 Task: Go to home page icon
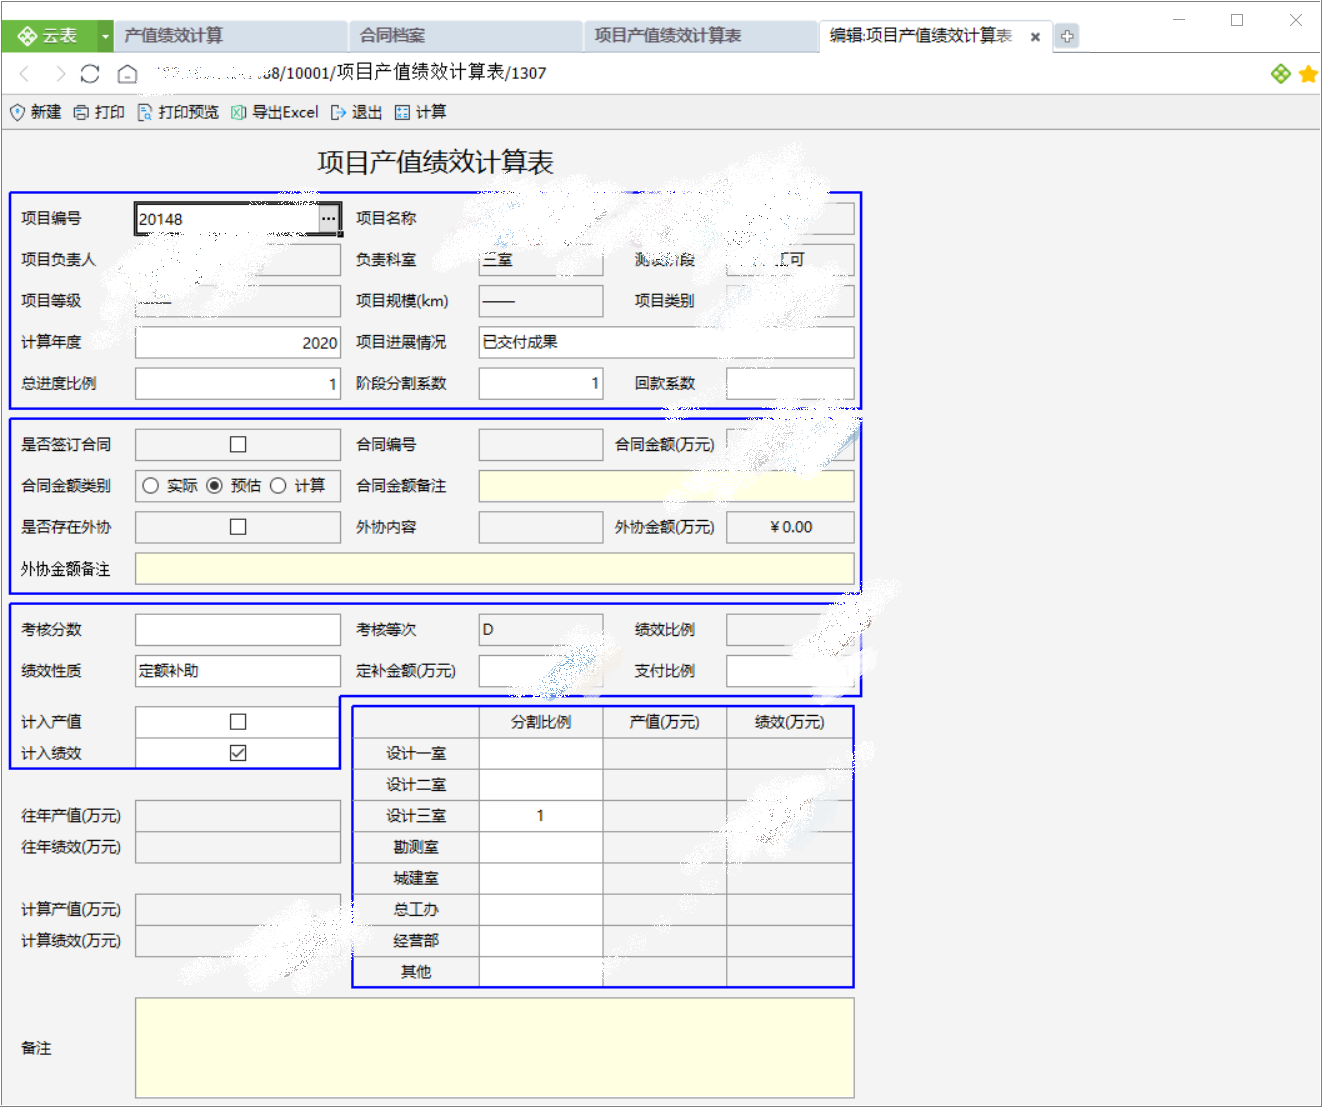[x=127, y=73]
